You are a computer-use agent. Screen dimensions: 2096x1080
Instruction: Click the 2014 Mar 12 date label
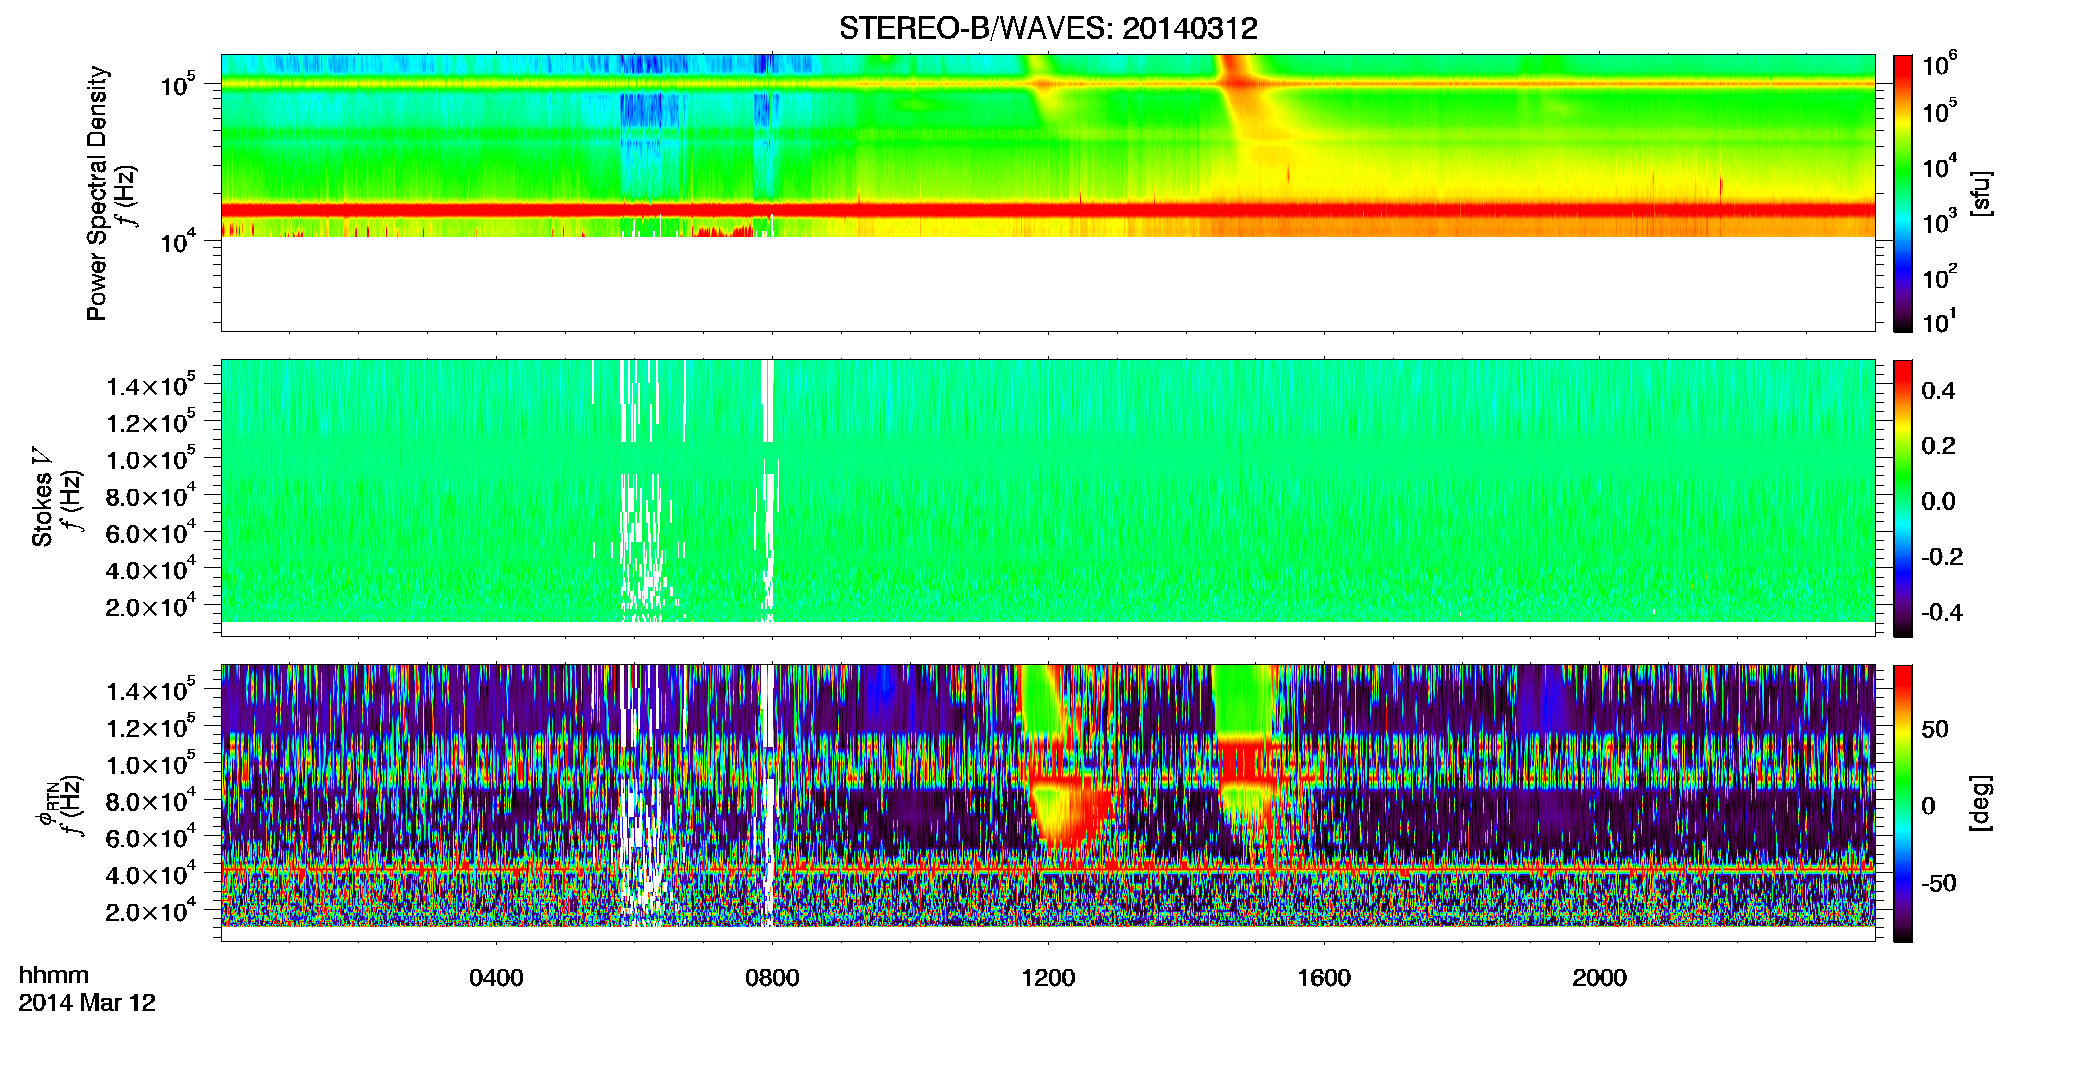point(87,1003)
